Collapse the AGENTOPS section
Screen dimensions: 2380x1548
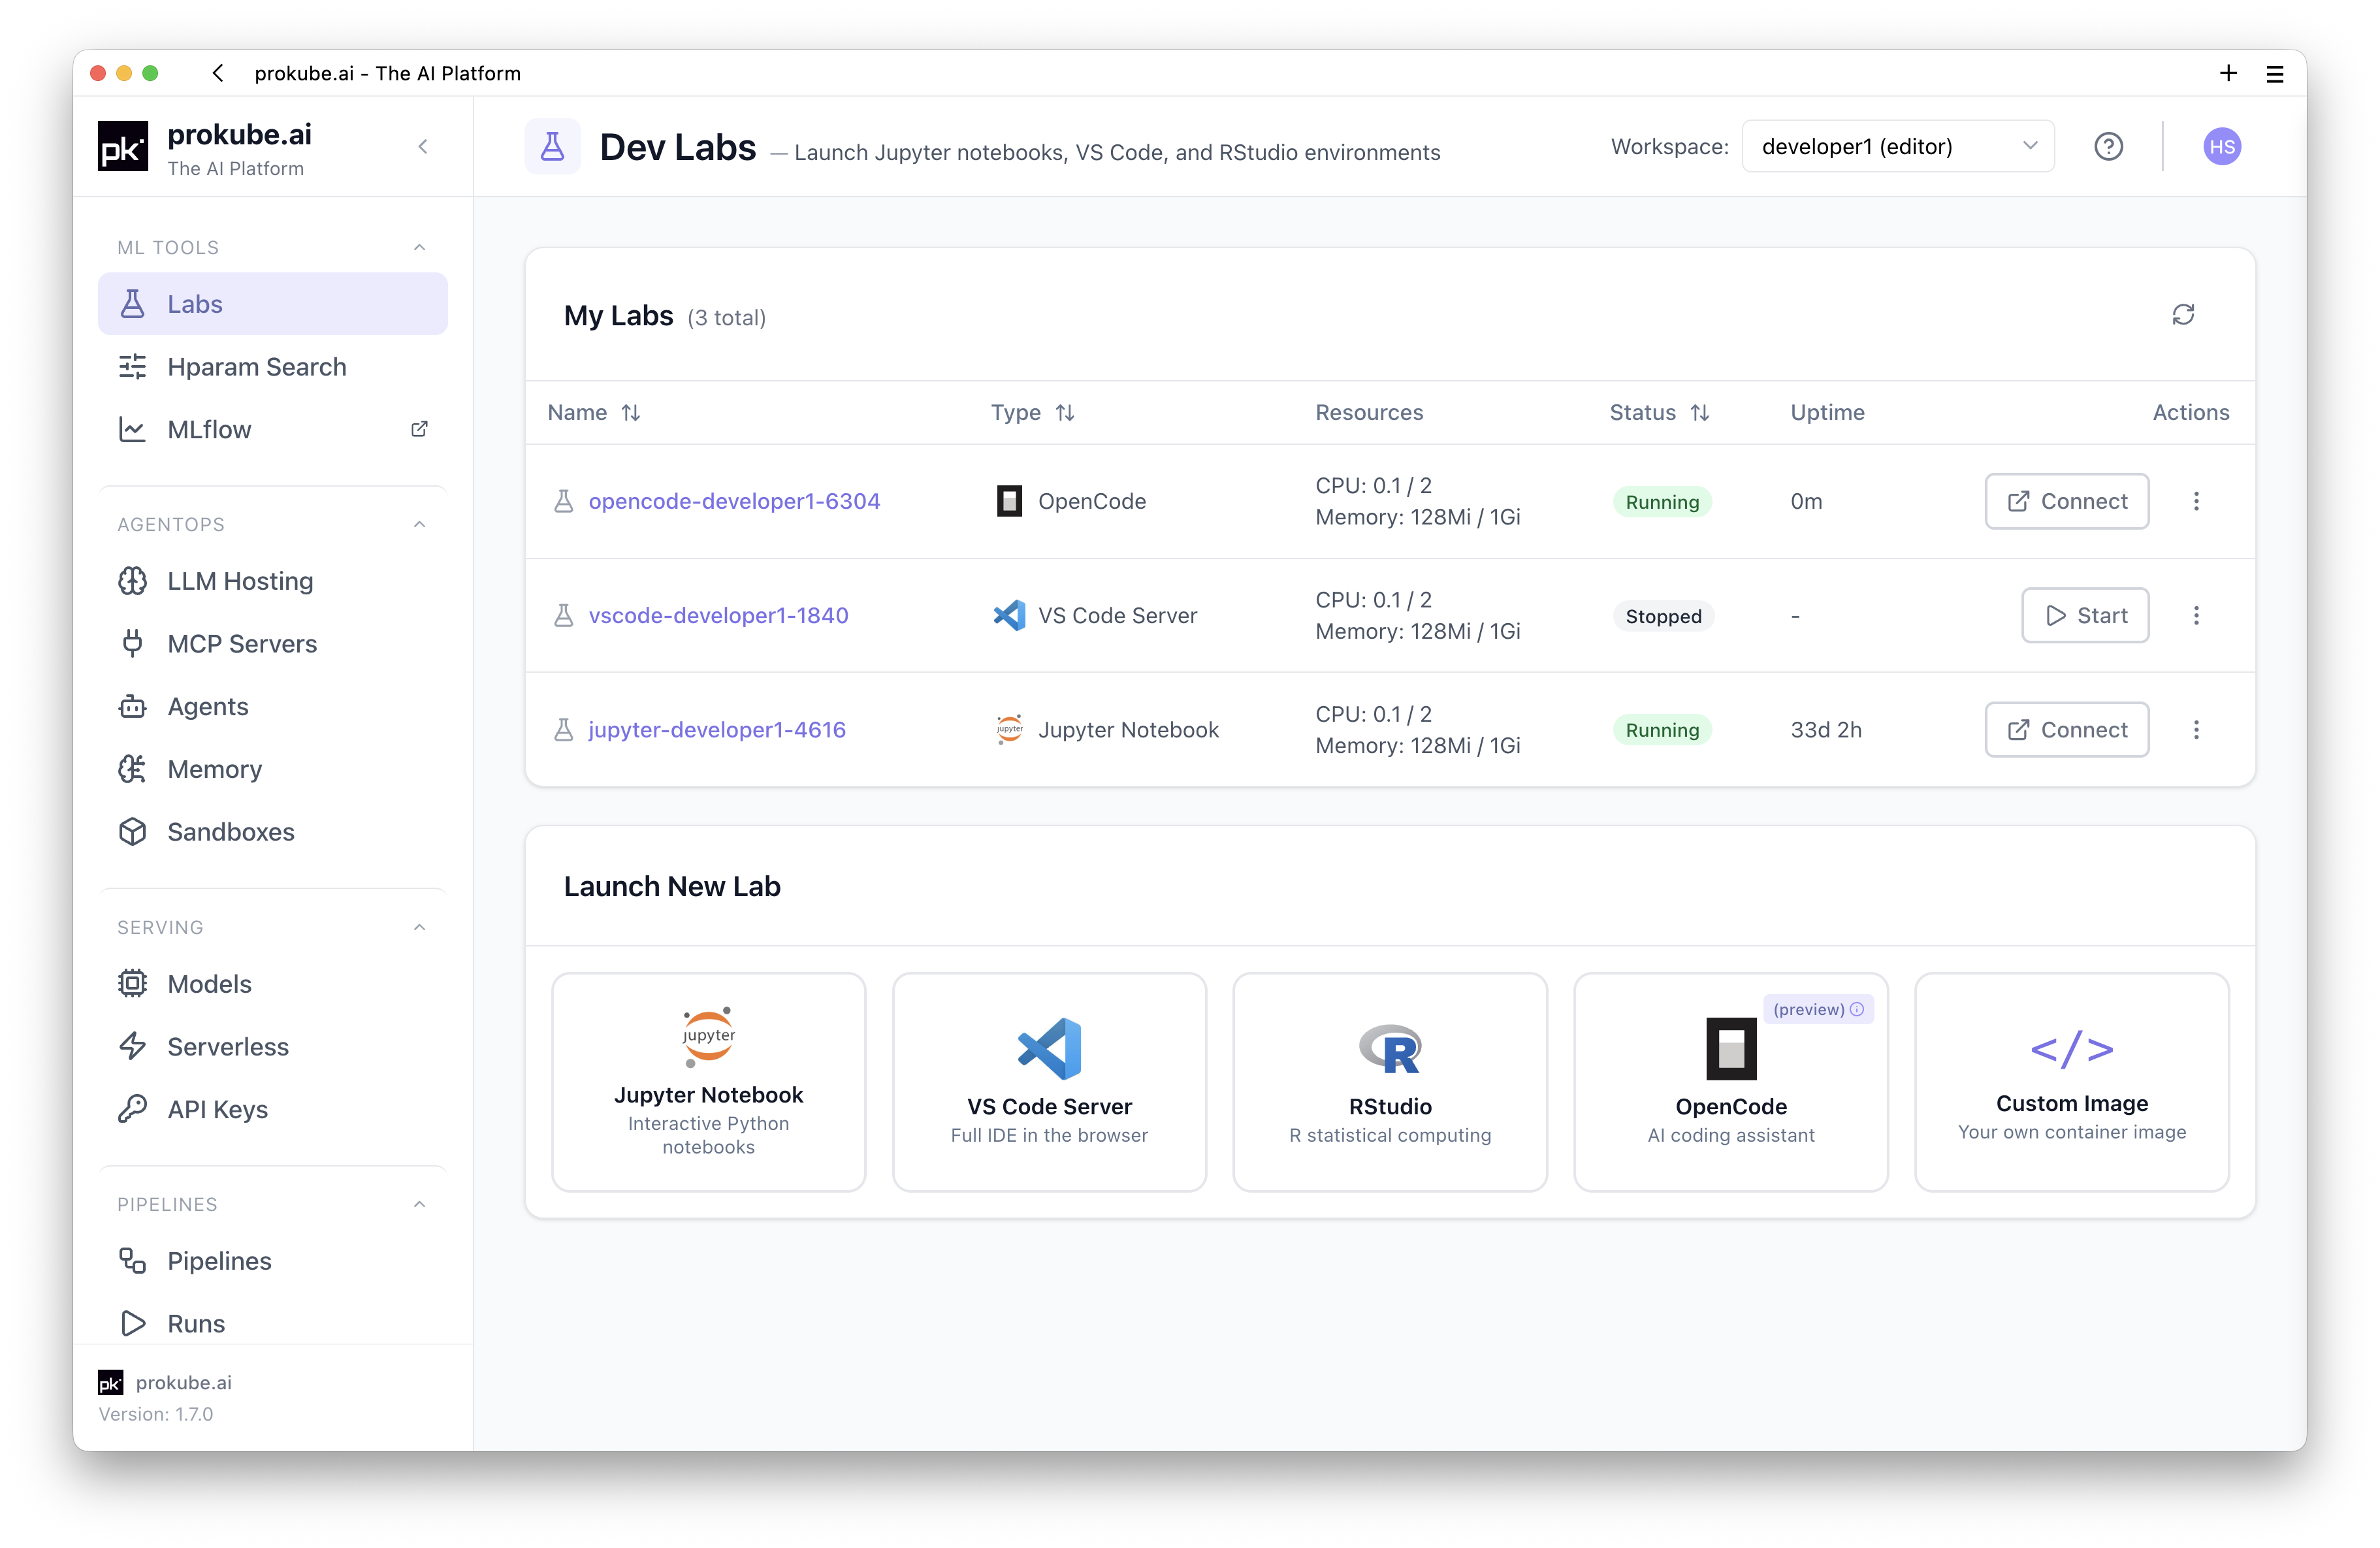pos(419,524)
